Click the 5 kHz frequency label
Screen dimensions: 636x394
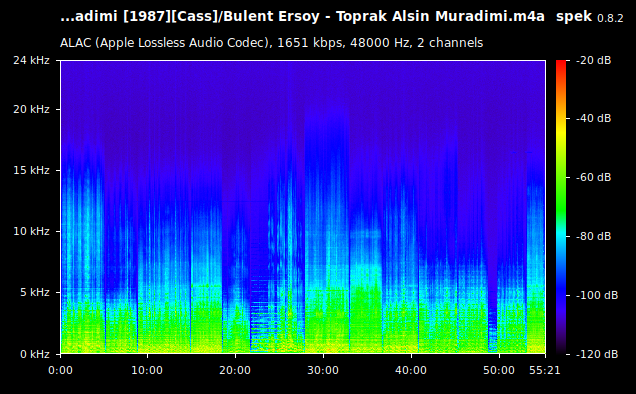[35, 292]
